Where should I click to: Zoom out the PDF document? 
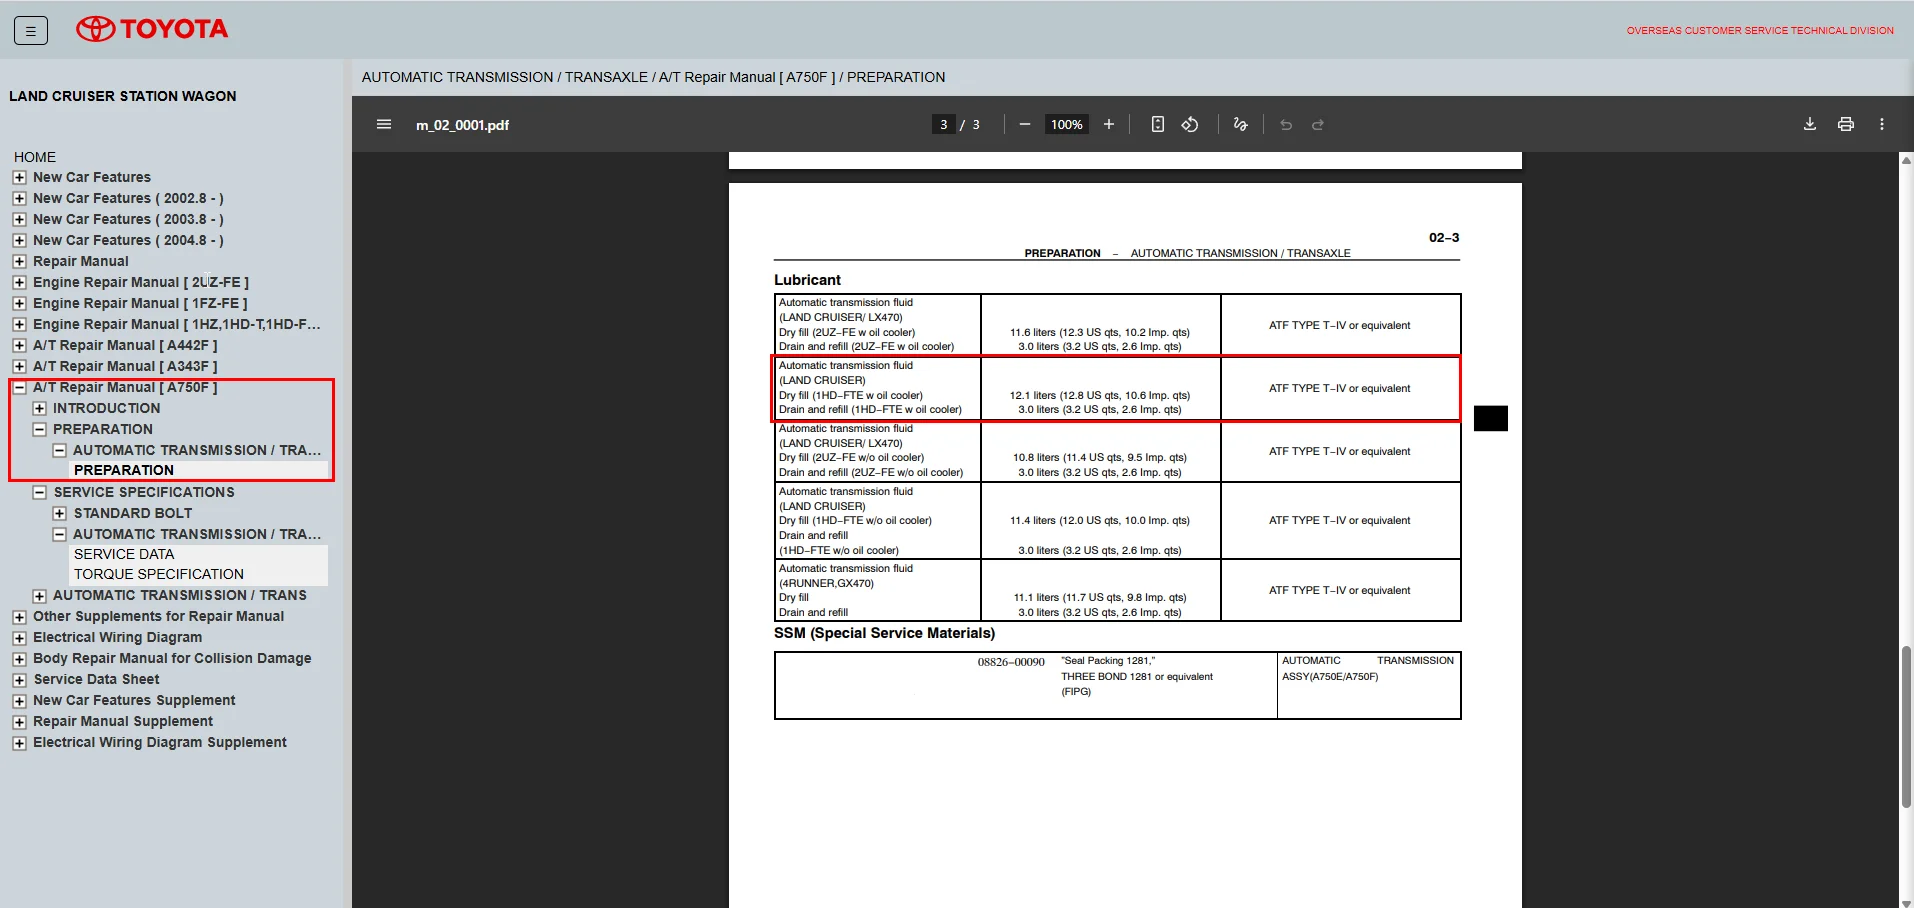pos(1024,125)
